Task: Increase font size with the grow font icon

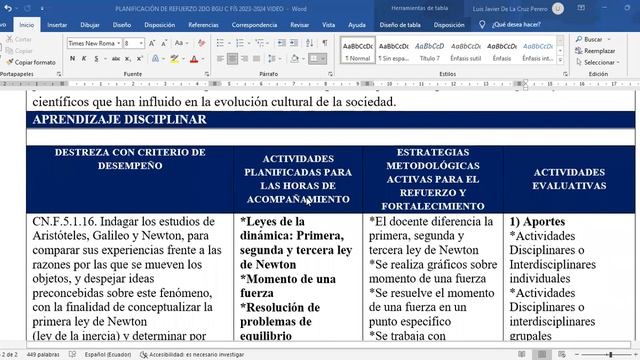Action: tap(152, 43)
